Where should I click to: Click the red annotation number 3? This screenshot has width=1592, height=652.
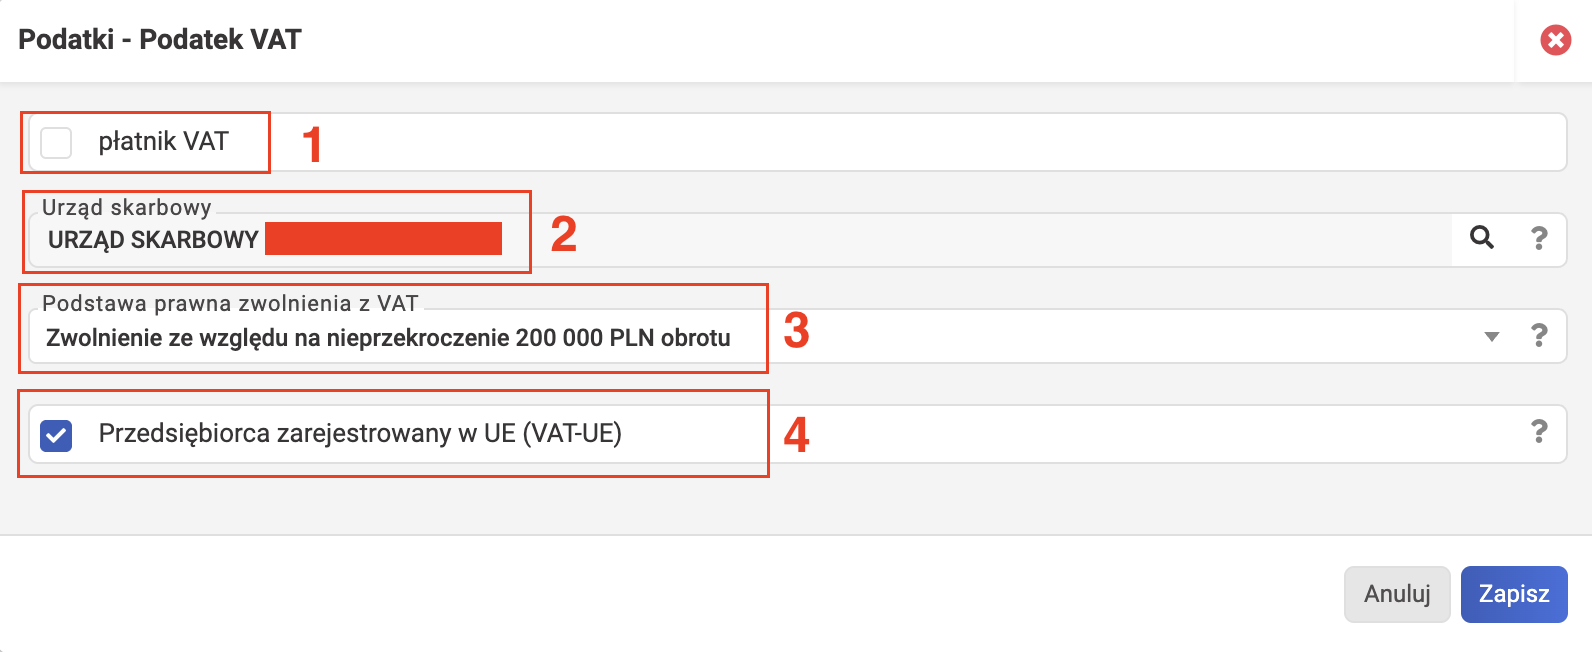point(796,330)
